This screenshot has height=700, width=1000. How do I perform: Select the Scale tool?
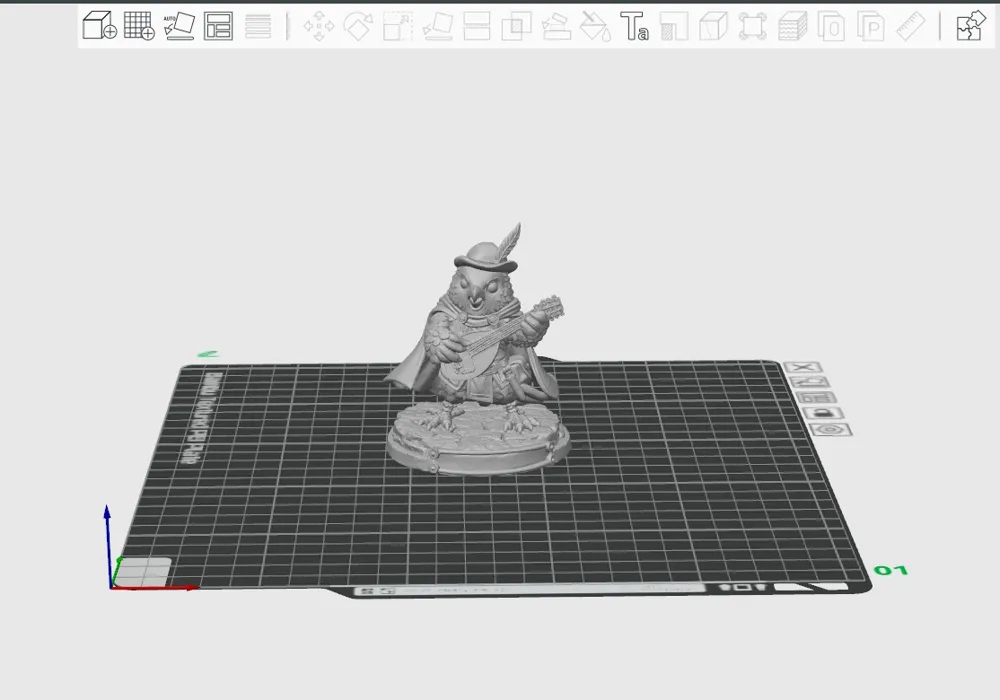(x=397, y=26)
